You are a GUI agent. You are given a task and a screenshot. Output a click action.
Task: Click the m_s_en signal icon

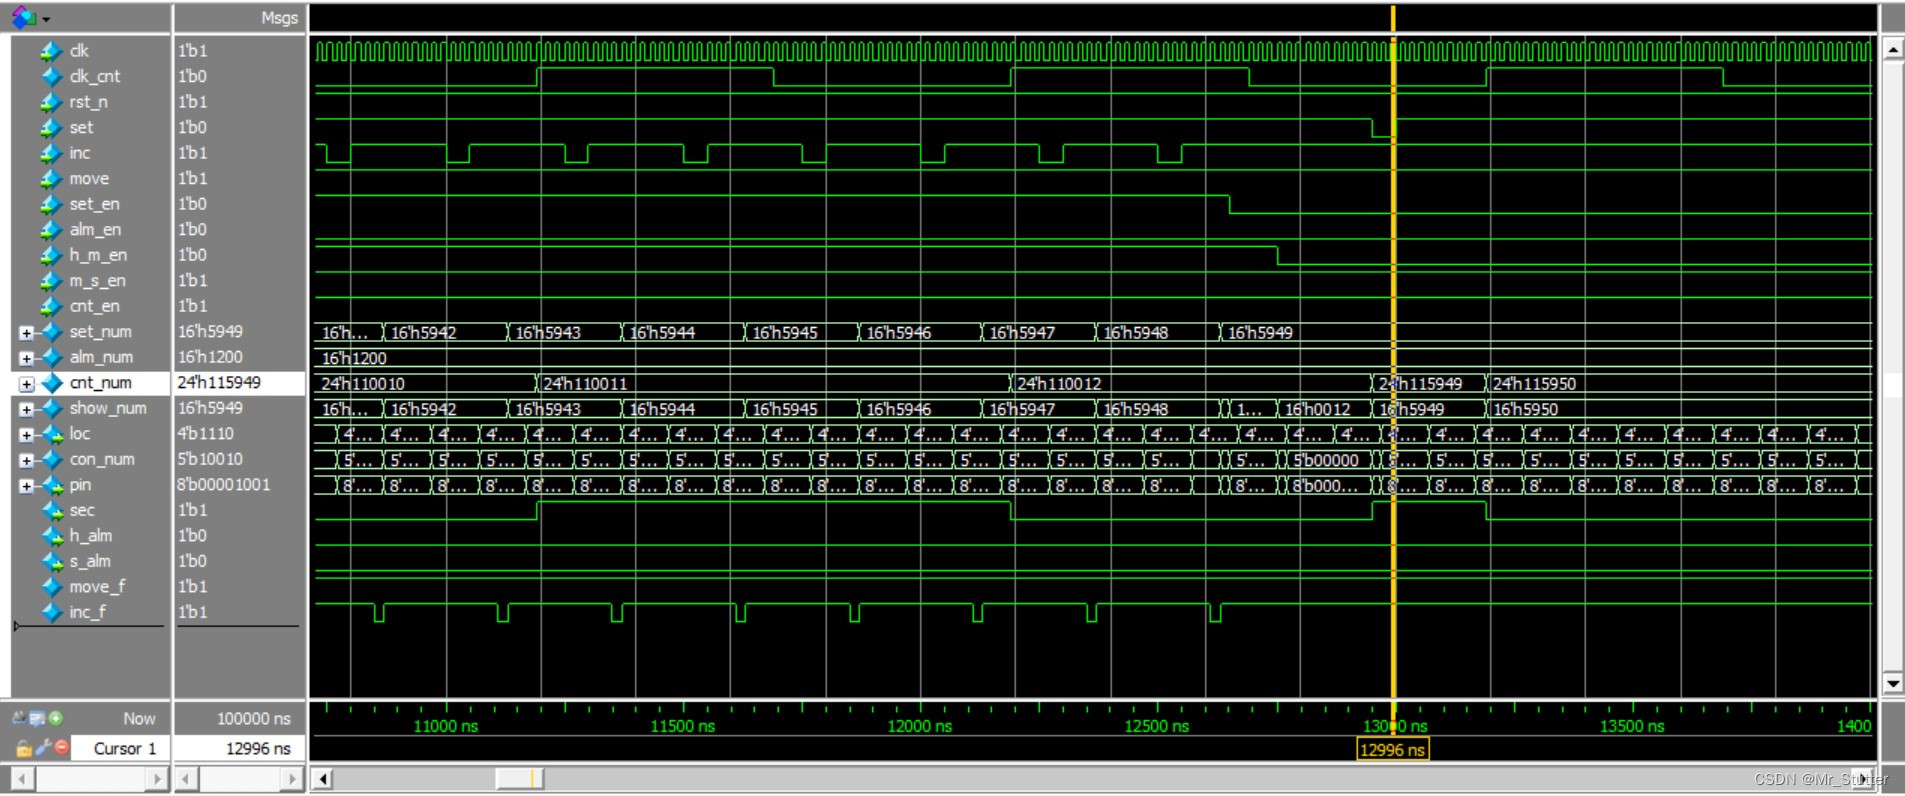51,281
